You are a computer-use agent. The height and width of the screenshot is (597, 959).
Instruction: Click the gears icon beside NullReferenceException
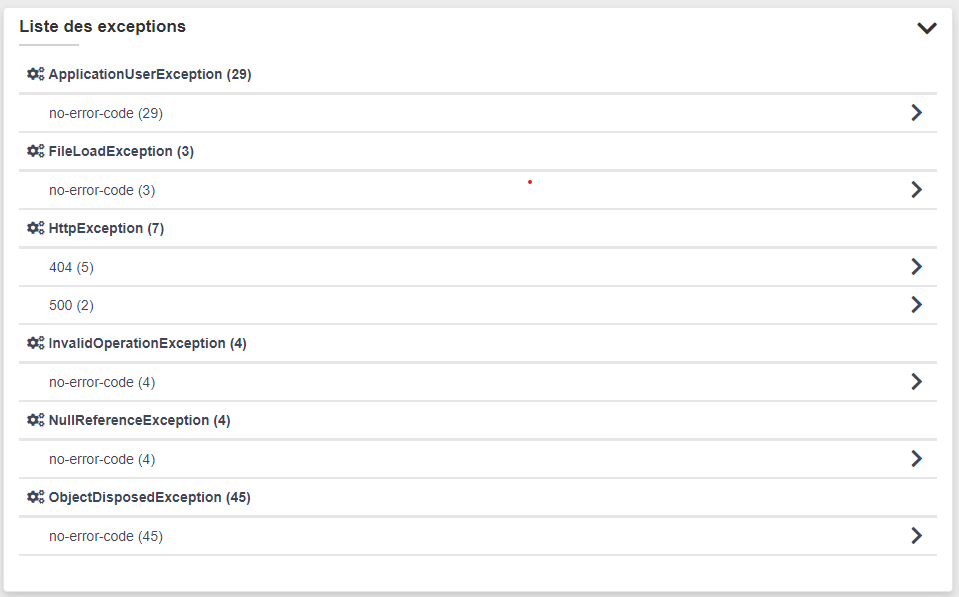tap(36, 420)
